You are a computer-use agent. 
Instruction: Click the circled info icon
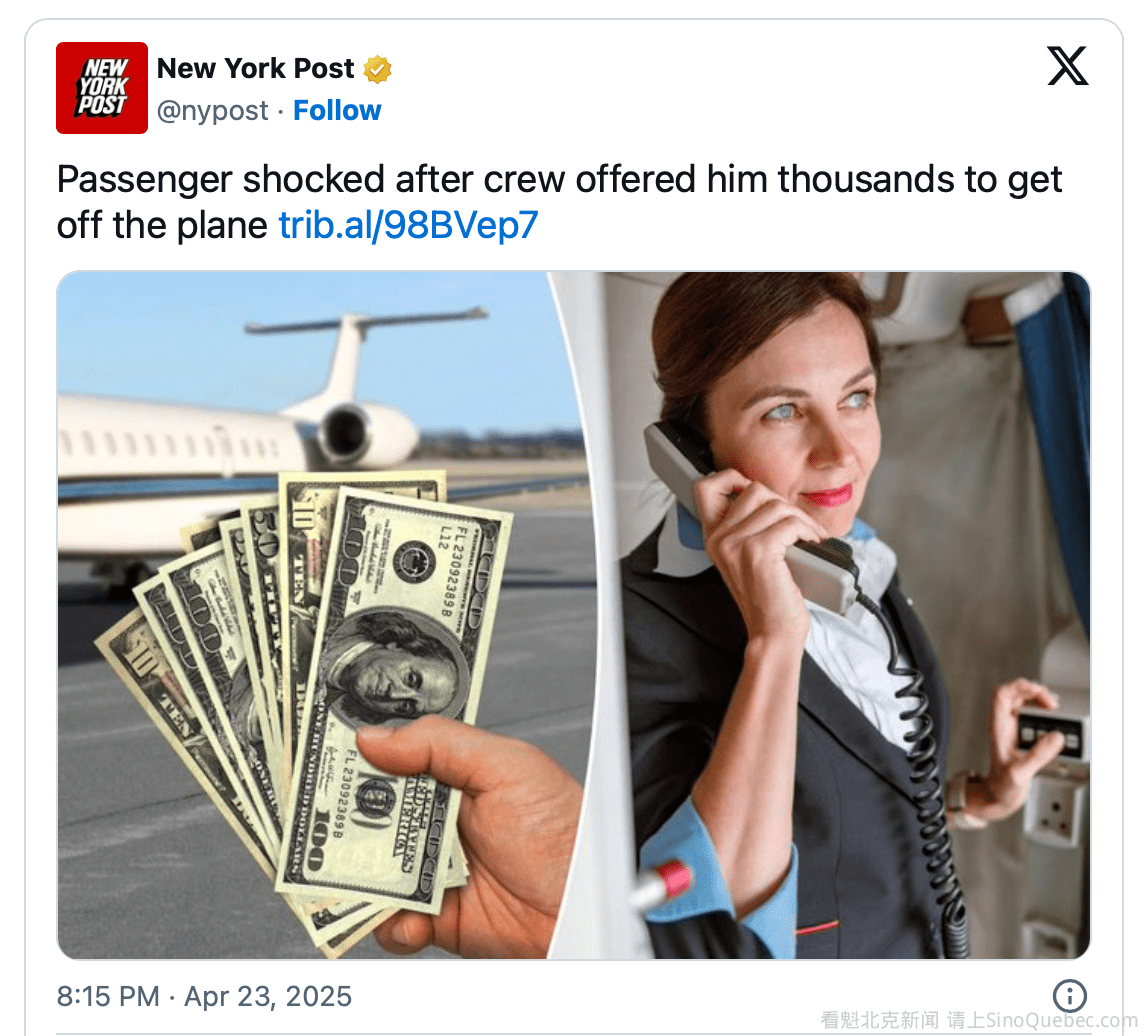click(x=1070, y=995)
